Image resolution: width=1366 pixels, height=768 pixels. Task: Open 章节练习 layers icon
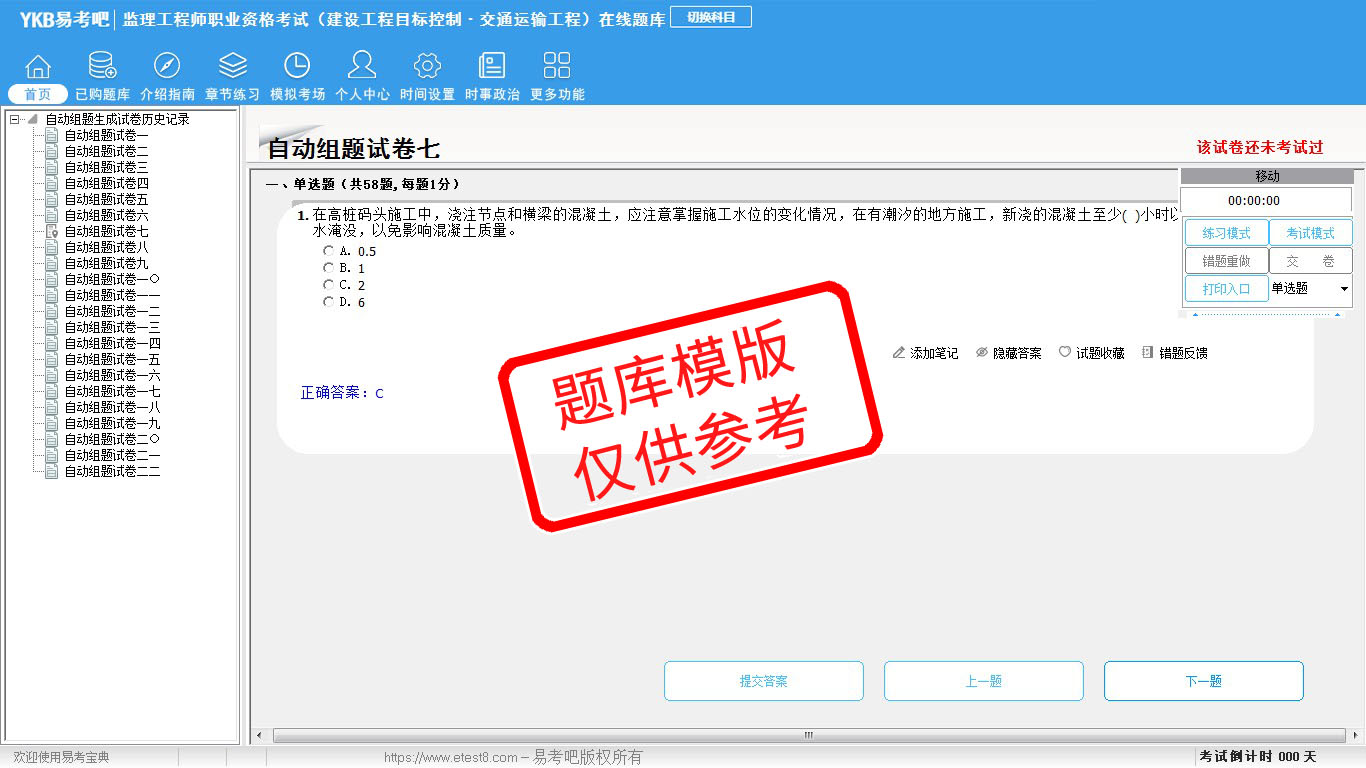click(x=232, y=66)
